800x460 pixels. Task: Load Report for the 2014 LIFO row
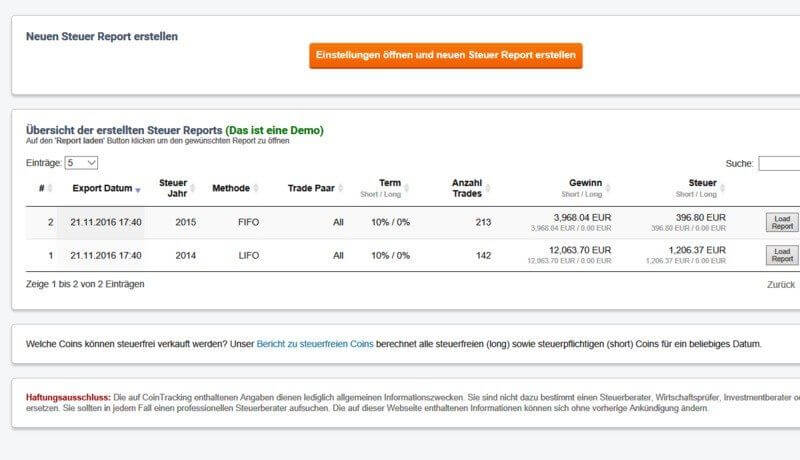782,255
